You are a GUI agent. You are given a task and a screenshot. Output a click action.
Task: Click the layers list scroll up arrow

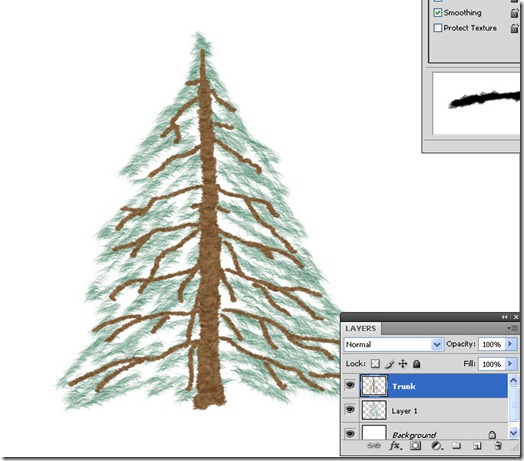pos(514,380)
